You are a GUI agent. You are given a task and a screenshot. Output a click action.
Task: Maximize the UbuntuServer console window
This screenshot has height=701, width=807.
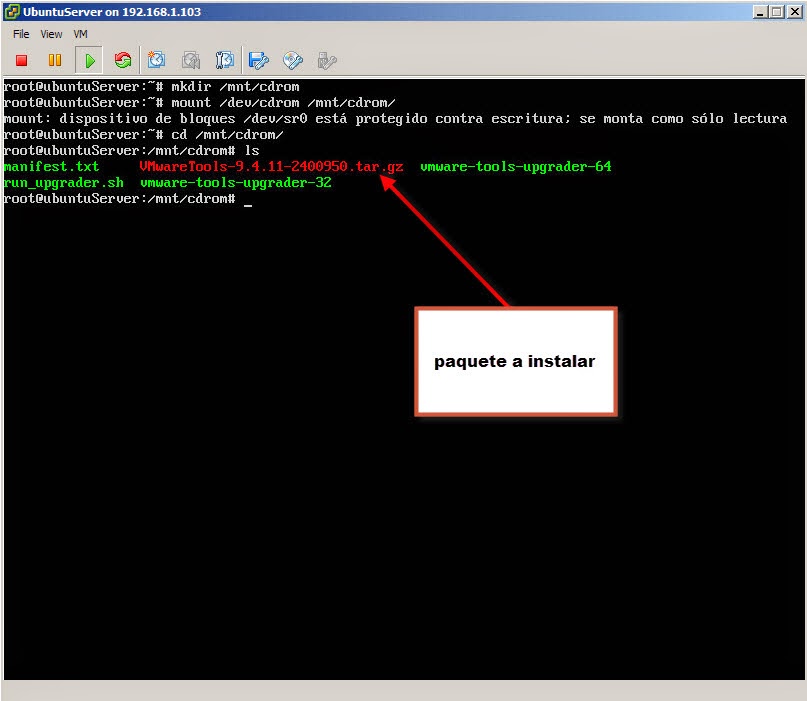tap(777, 11)
